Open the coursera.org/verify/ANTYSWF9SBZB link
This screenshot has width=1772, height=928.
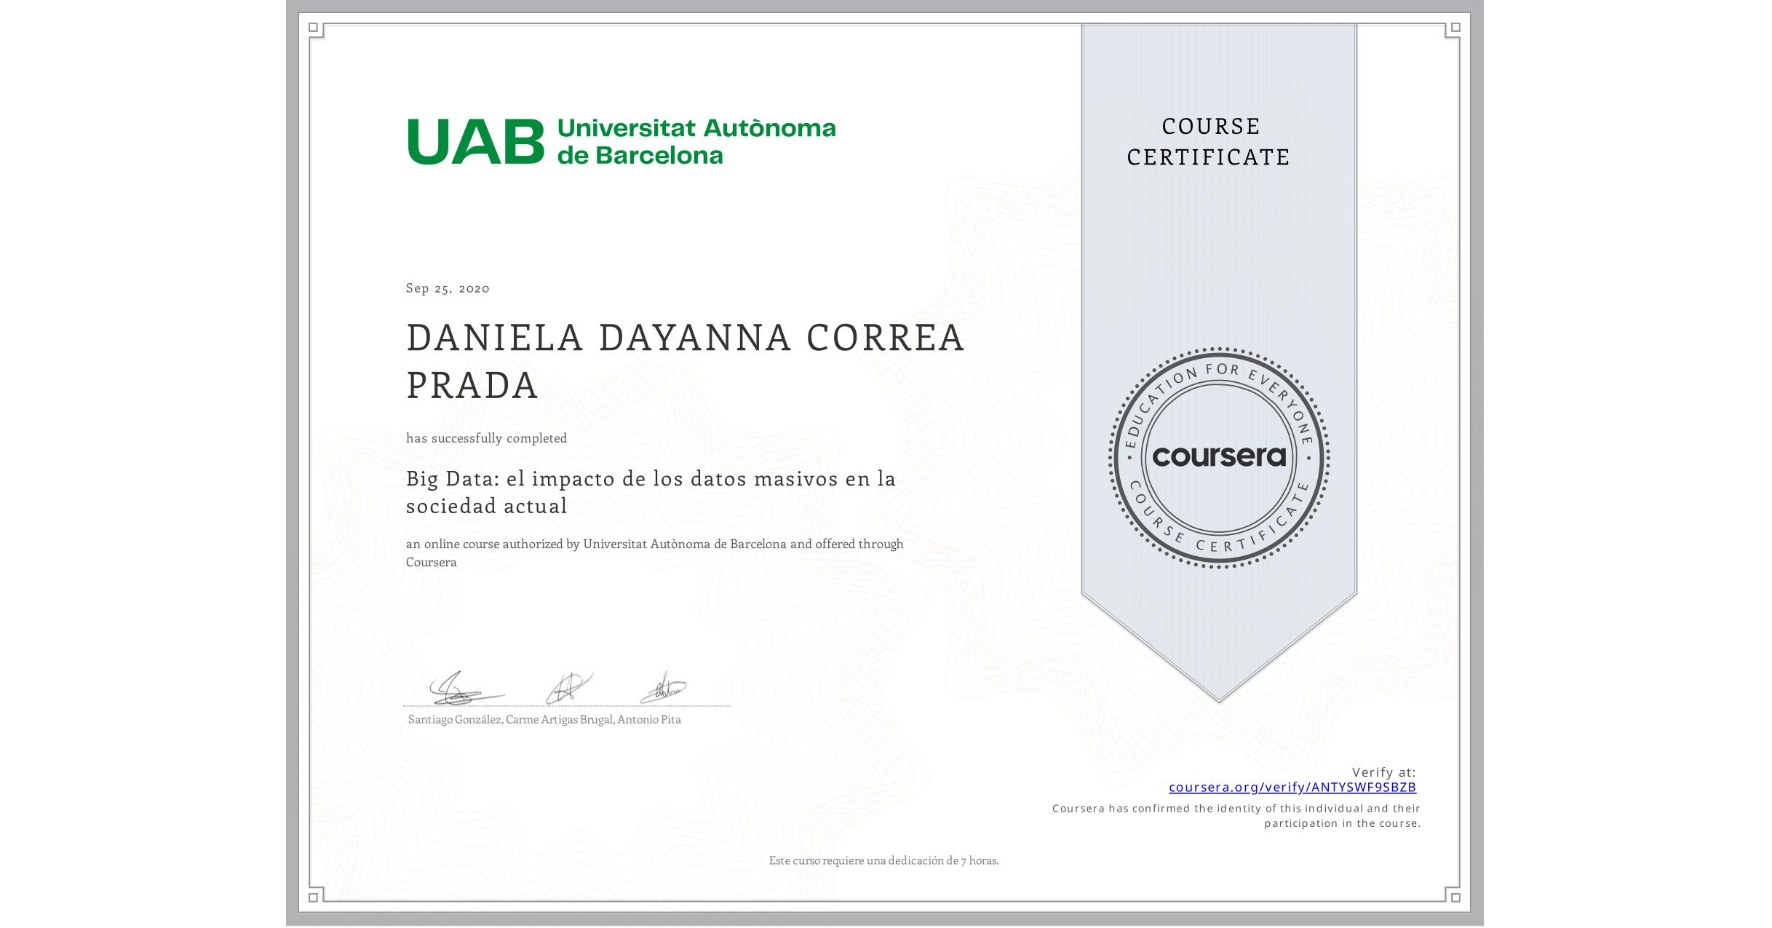[1292, 787]
